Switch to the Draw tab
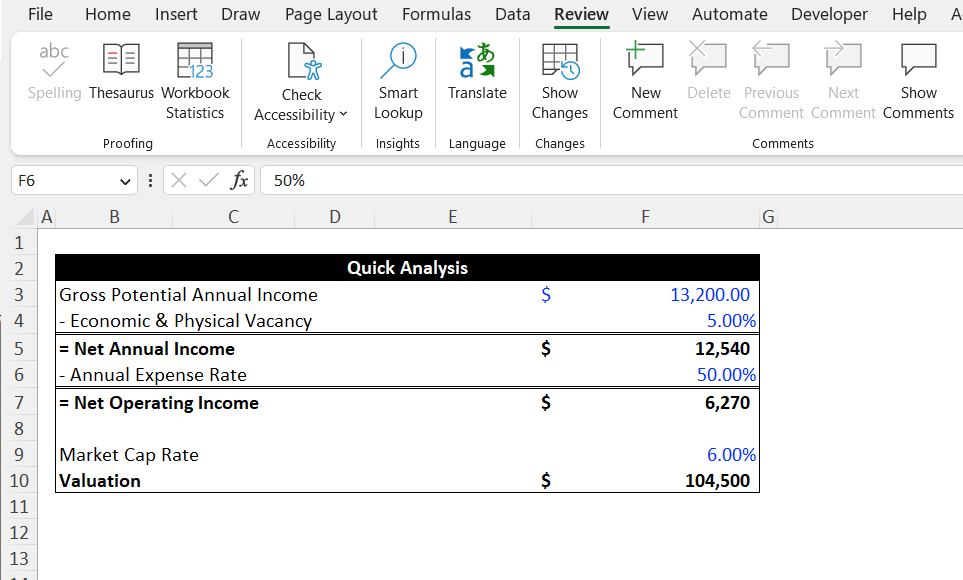The image size is (963, 580). 240,14
